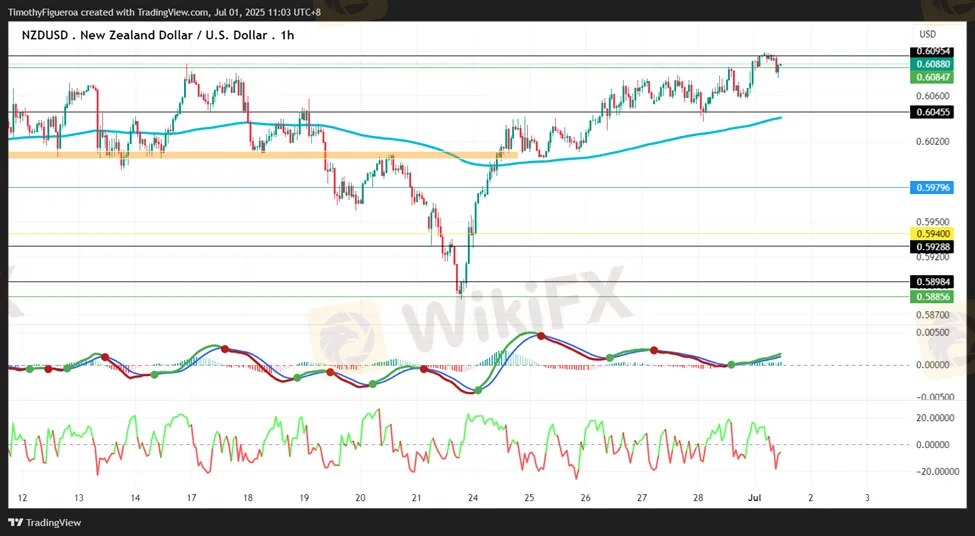Select the 0.59288 price label
Image resolution: width=975 pixels, height=536 pixels.
coord(931,246)
